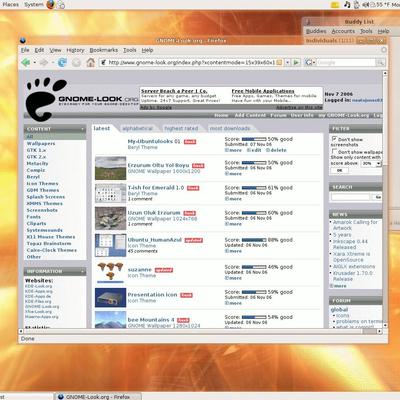400x400 pixels.
Task: Click the tray icon left of the speaker
Action: 357,5
